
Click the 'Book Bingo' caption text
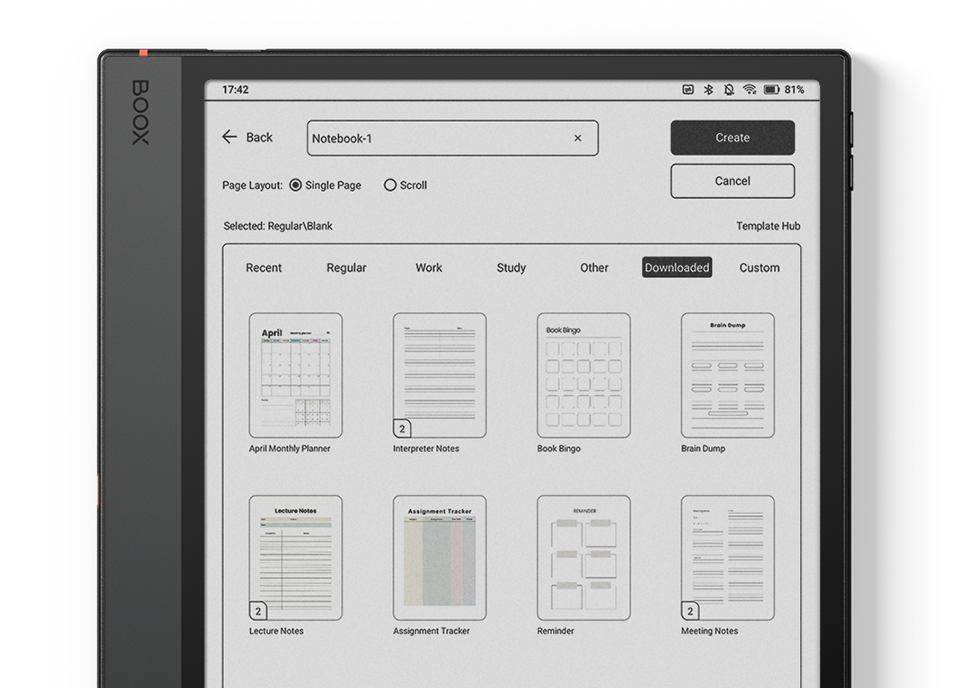pos(559,448)
